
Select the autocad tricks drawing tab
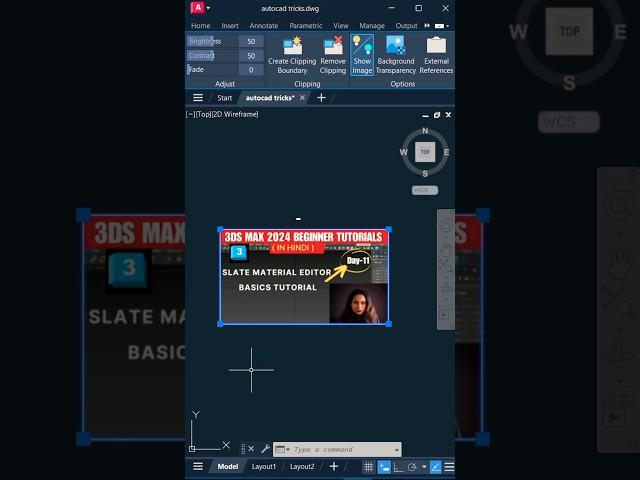(270, 98)
